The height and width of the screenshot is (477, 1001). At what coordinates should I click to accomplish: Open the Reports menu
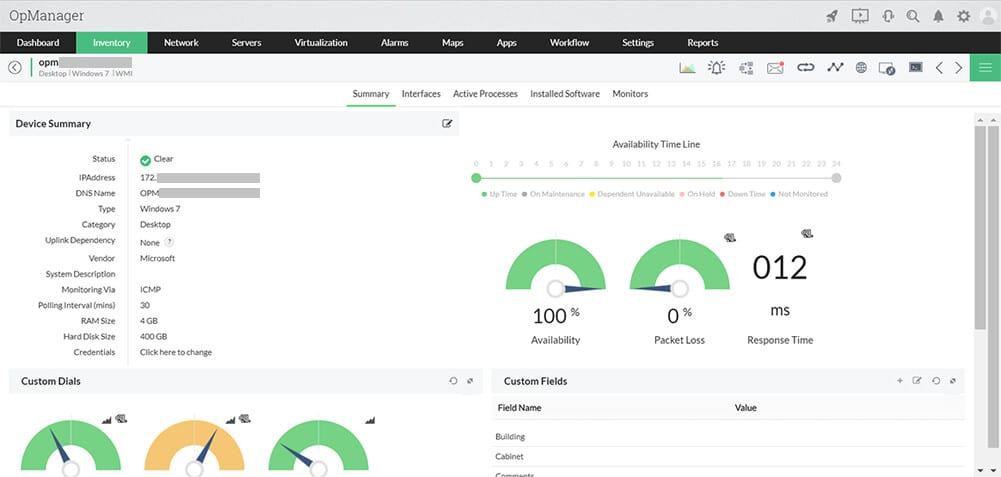coord(703,43)
